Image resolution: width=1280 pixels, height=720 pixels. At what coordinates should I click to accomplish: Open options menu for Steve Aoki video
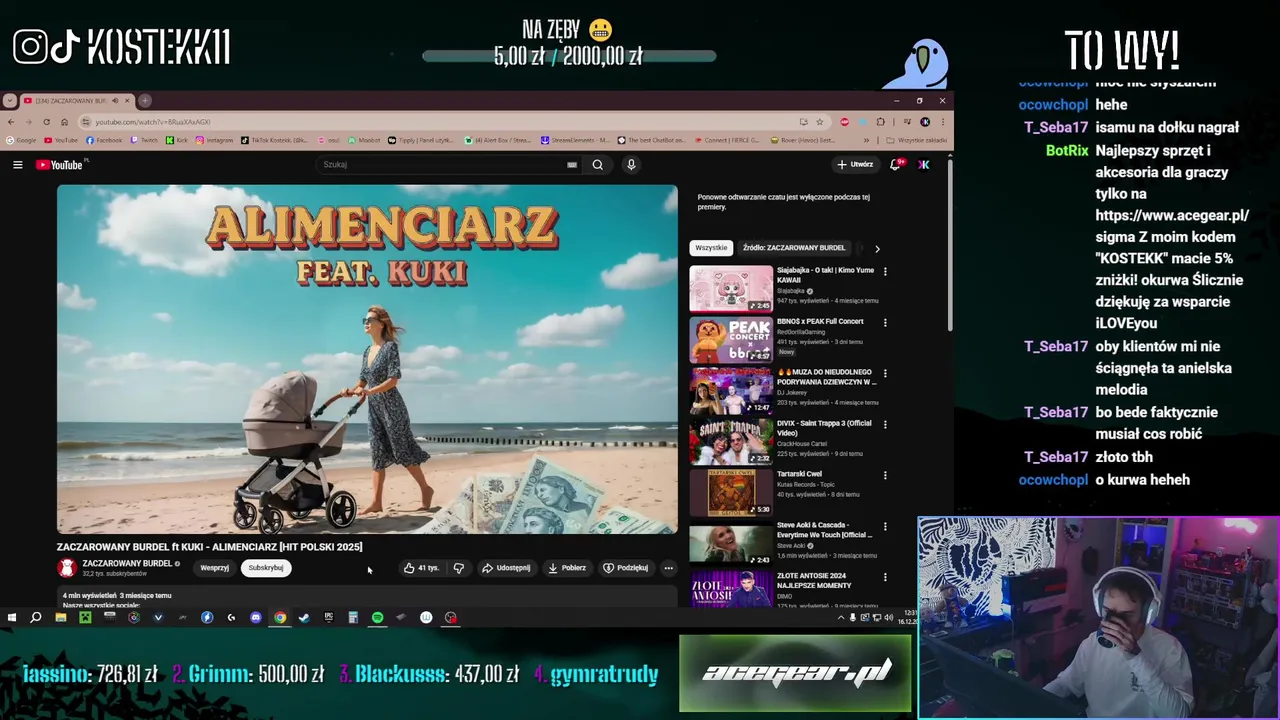(x=885, y=526)
